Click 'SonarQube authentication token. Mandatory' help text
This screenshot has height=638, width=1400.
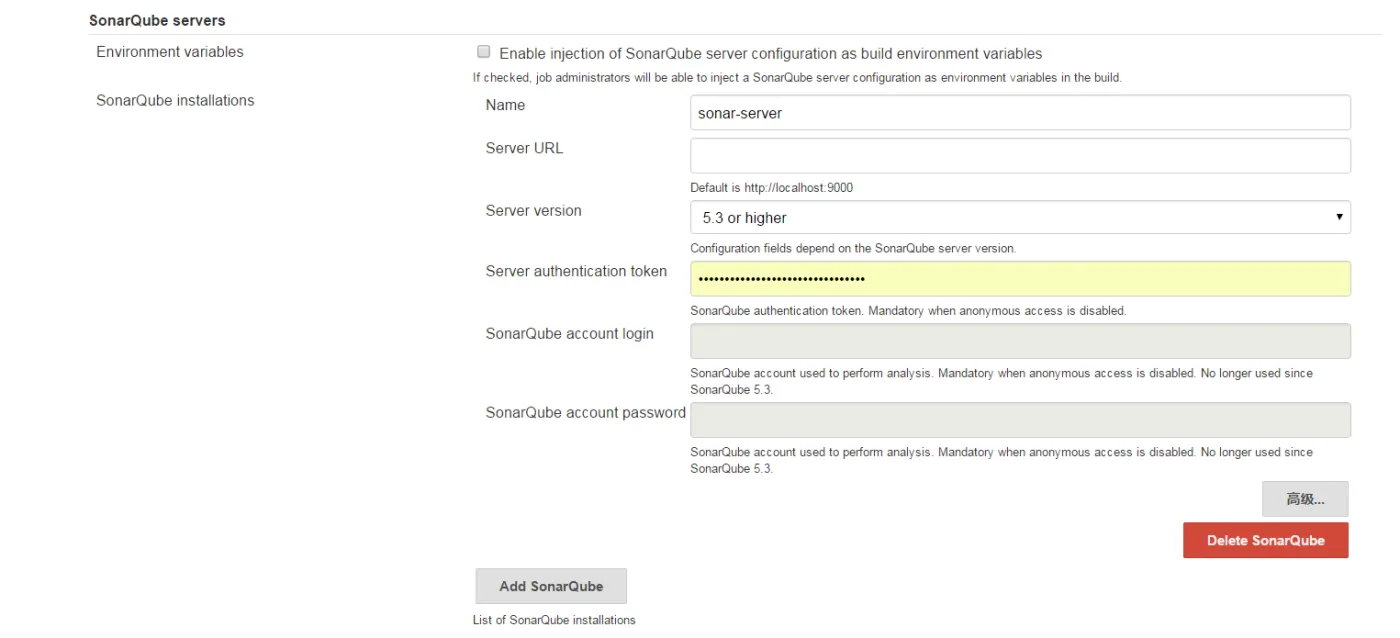pyautogui.click(x=908, y=311)
